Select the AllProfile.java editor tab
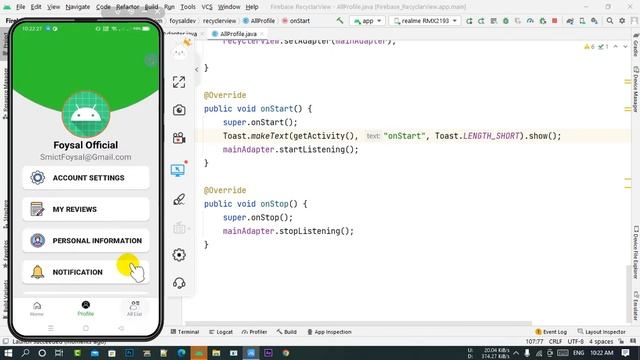 (238, 34)
